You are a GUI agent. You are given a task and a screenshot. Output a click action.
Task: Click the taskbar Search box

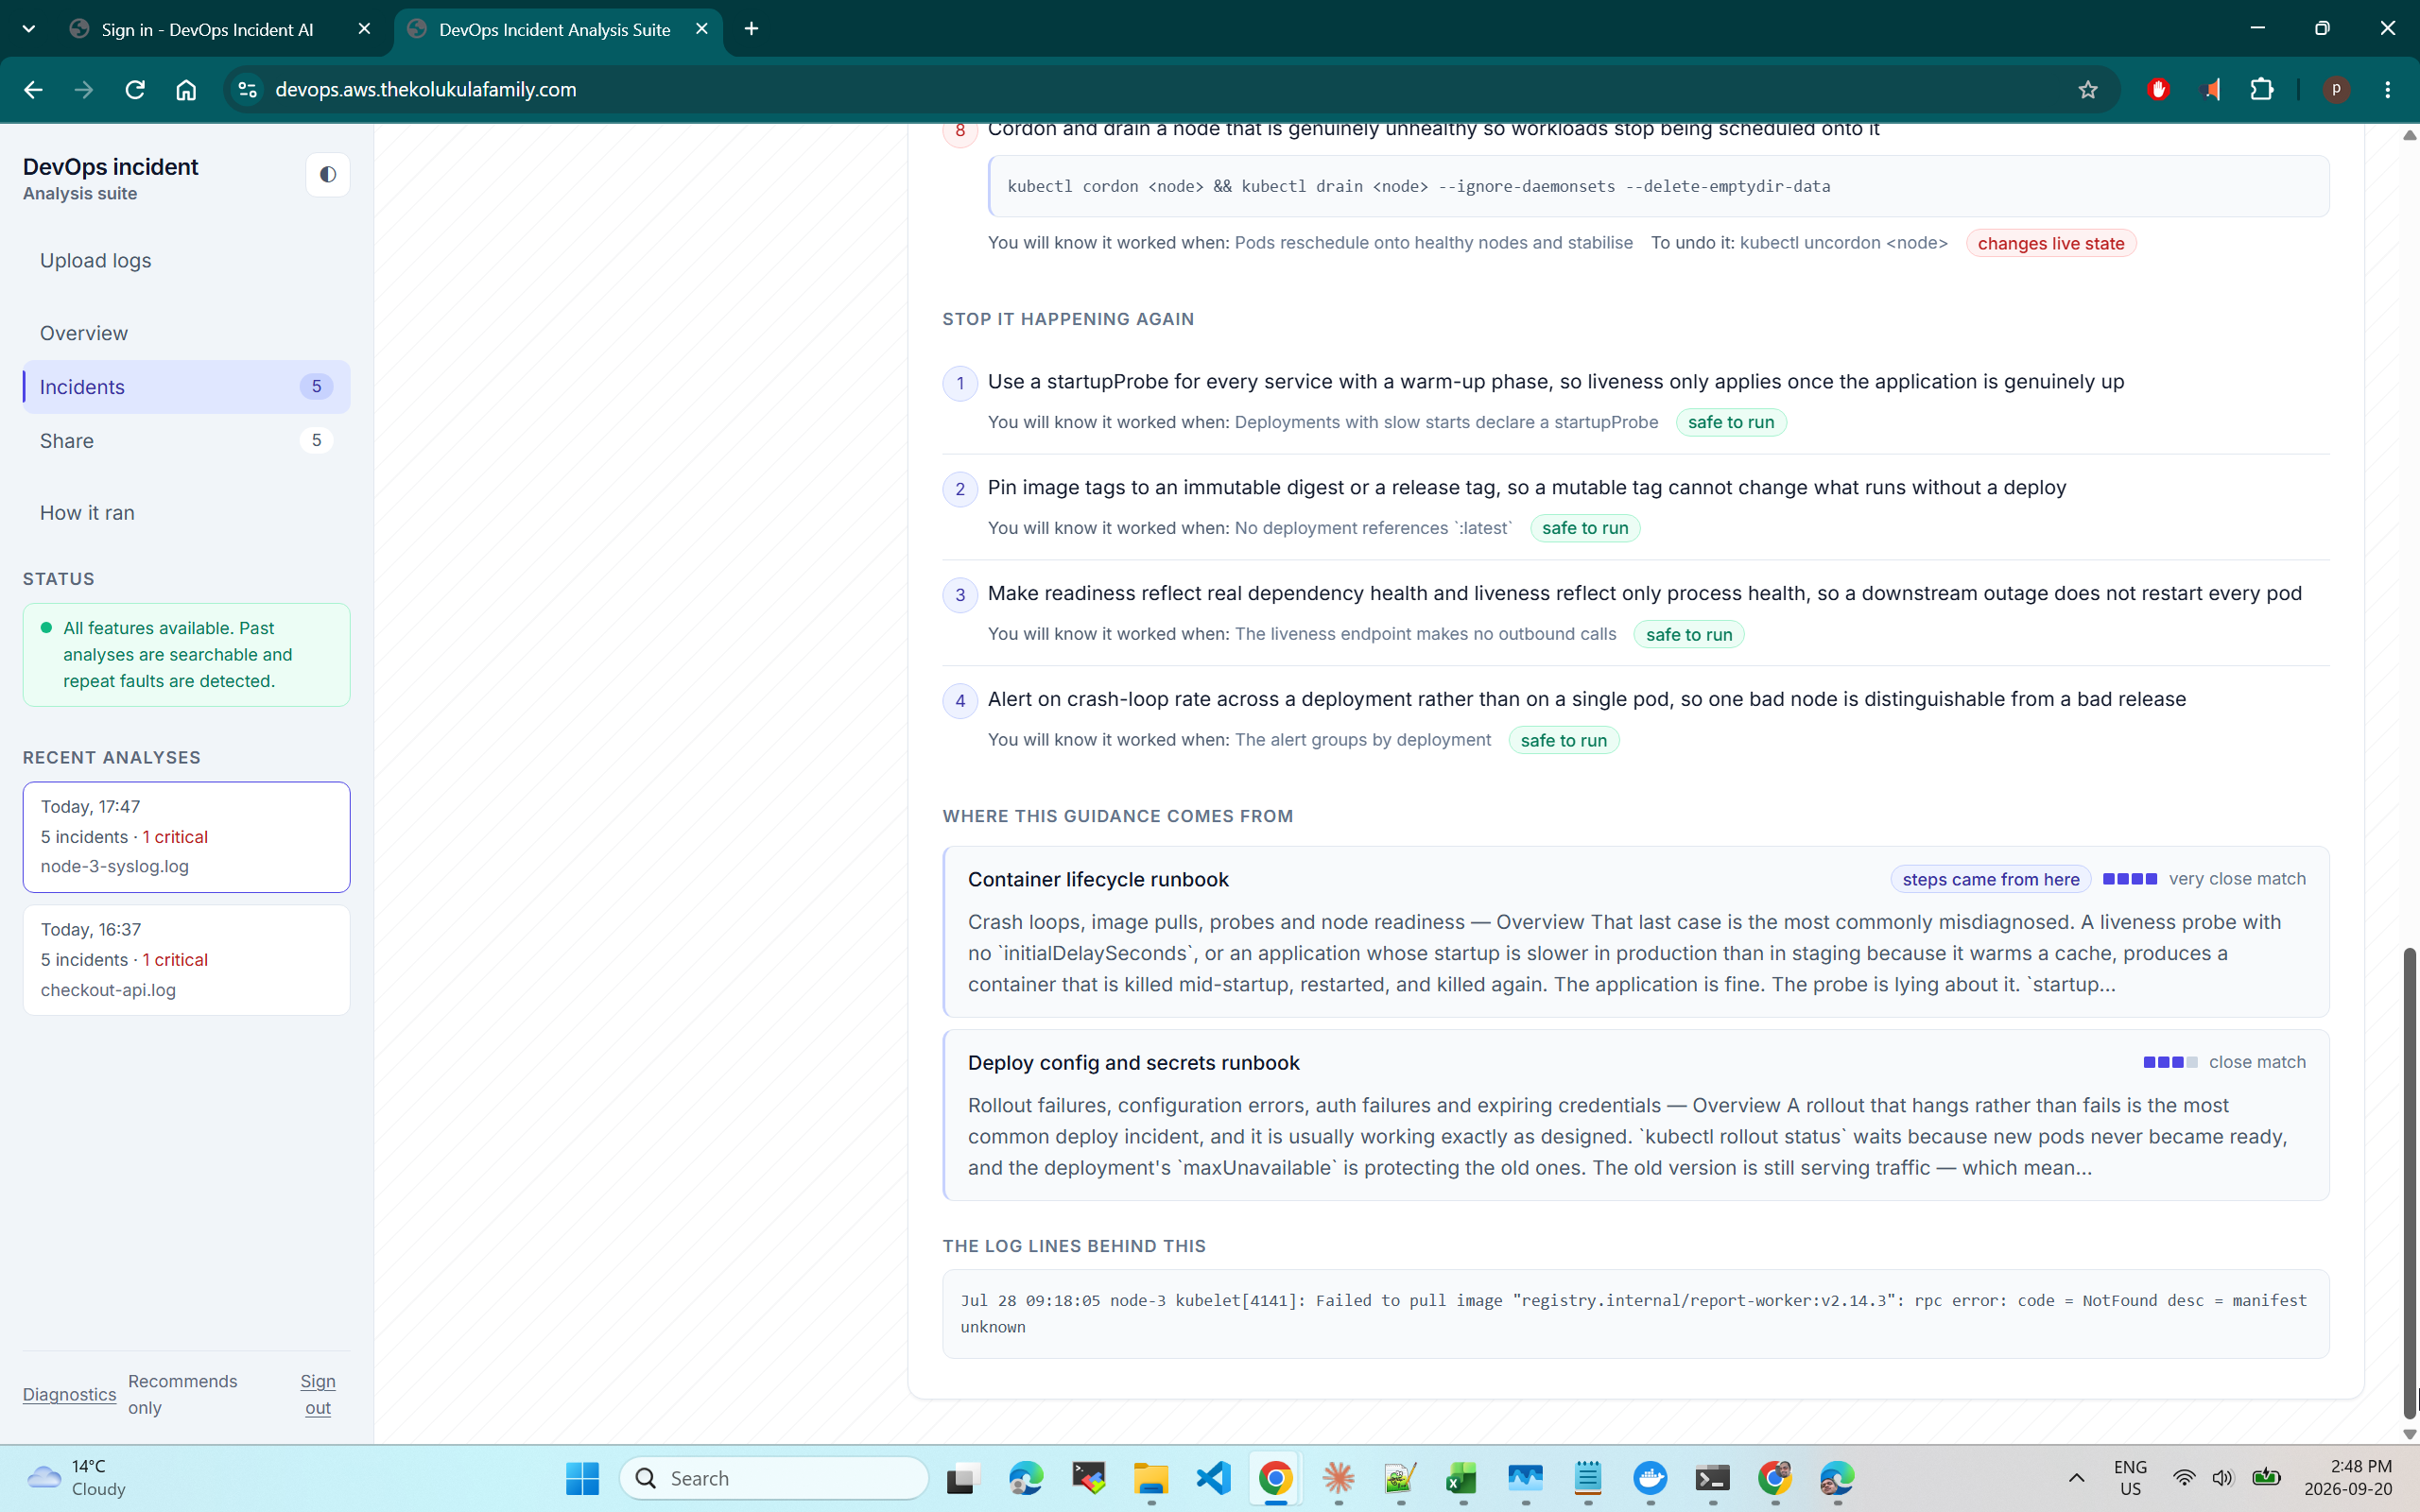(774, 1478)
